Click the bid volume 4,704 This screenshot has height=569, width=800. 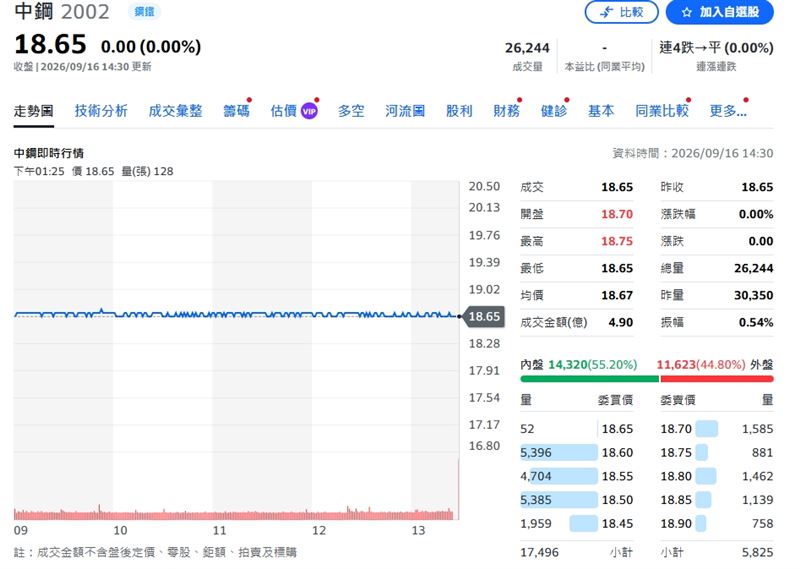coord(536,476)
